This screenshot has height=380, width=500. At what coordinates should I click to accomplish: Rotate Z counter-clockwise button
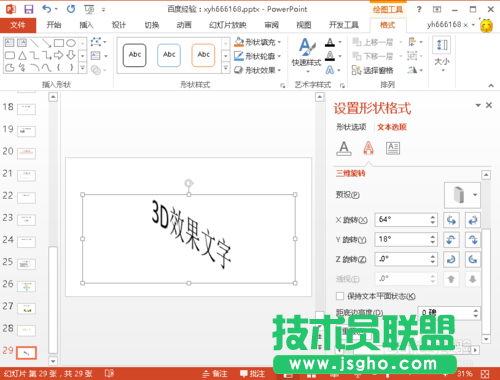tap(473, 259)
